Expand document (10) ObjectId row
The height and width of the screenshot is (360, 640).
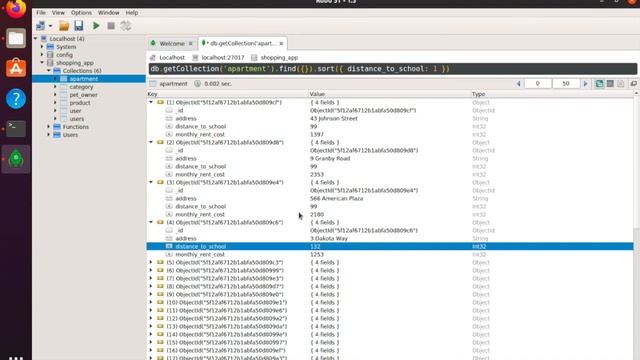point(151,302)
